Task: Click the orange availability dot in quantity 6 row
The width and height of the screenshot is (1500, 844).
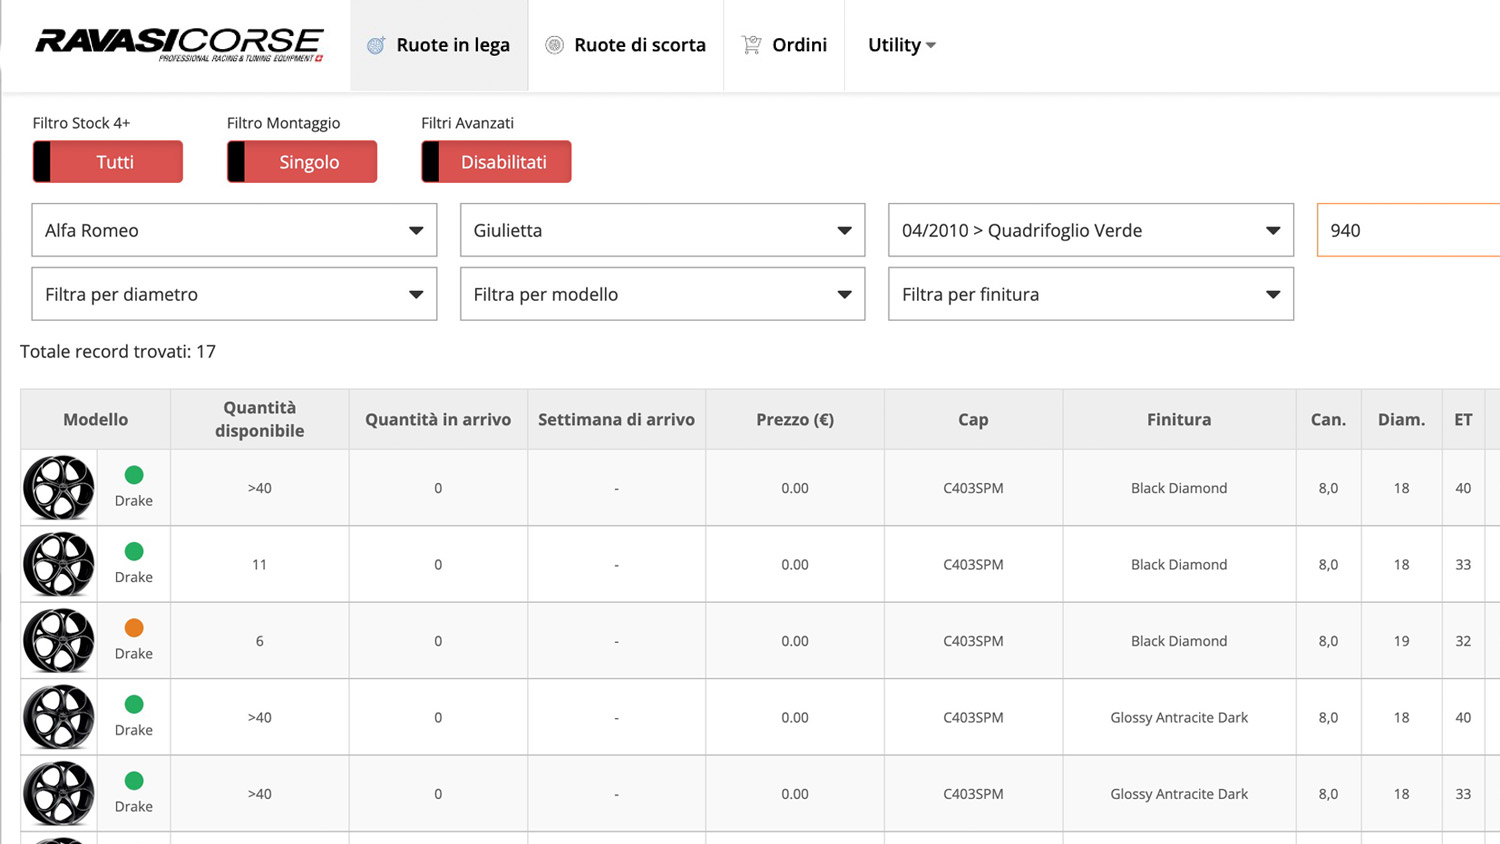Action: click(134, 628)
